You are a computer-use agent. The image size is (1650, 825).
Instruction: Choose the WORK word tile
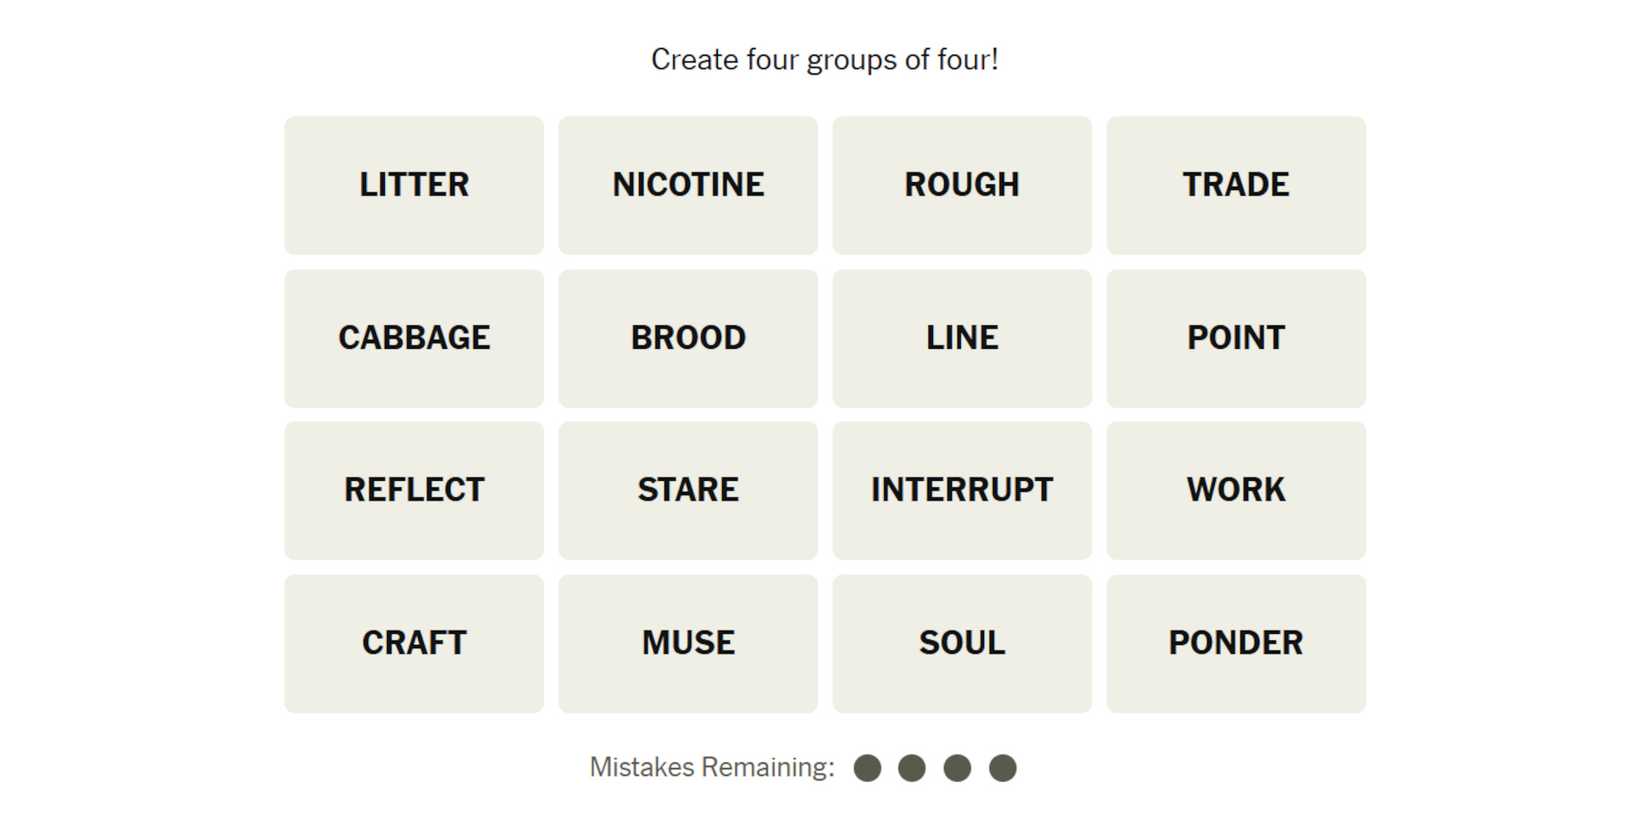1236,490
